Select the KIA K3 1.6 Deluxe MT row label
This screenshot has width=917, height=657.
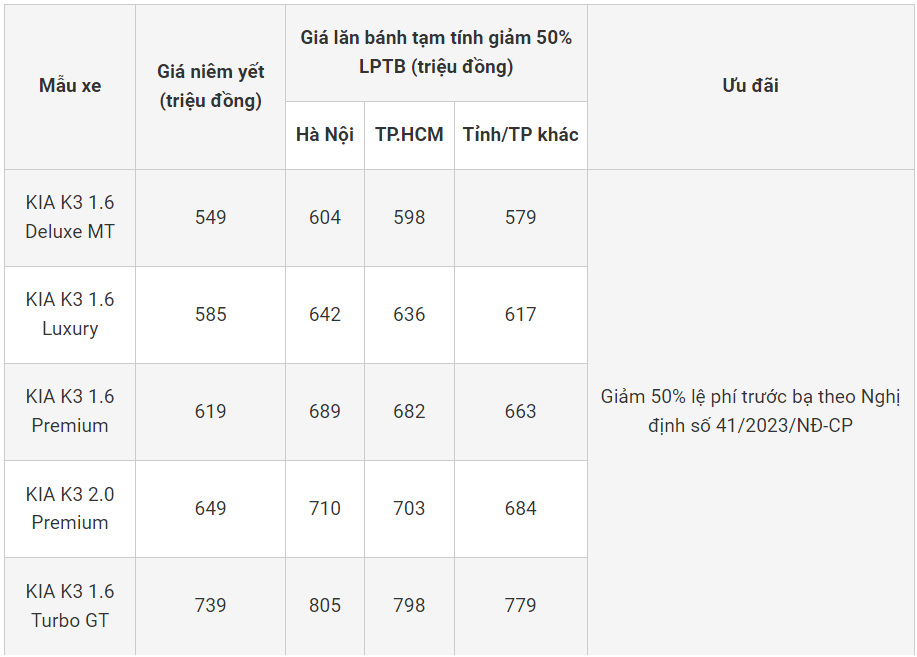[x=70, y=217]
